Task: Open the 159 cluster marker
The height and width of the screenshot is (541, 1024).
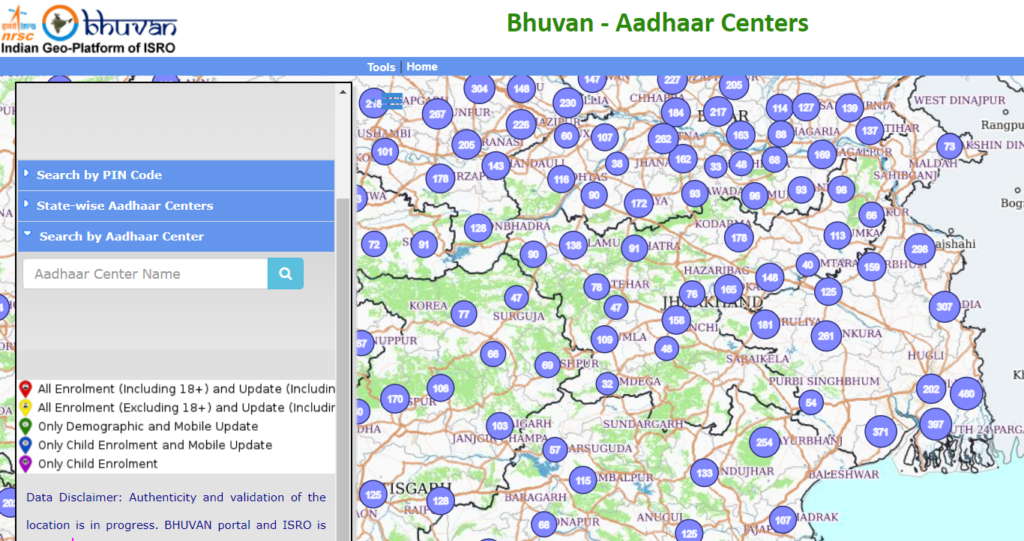Action: click(x=871, y=267)
